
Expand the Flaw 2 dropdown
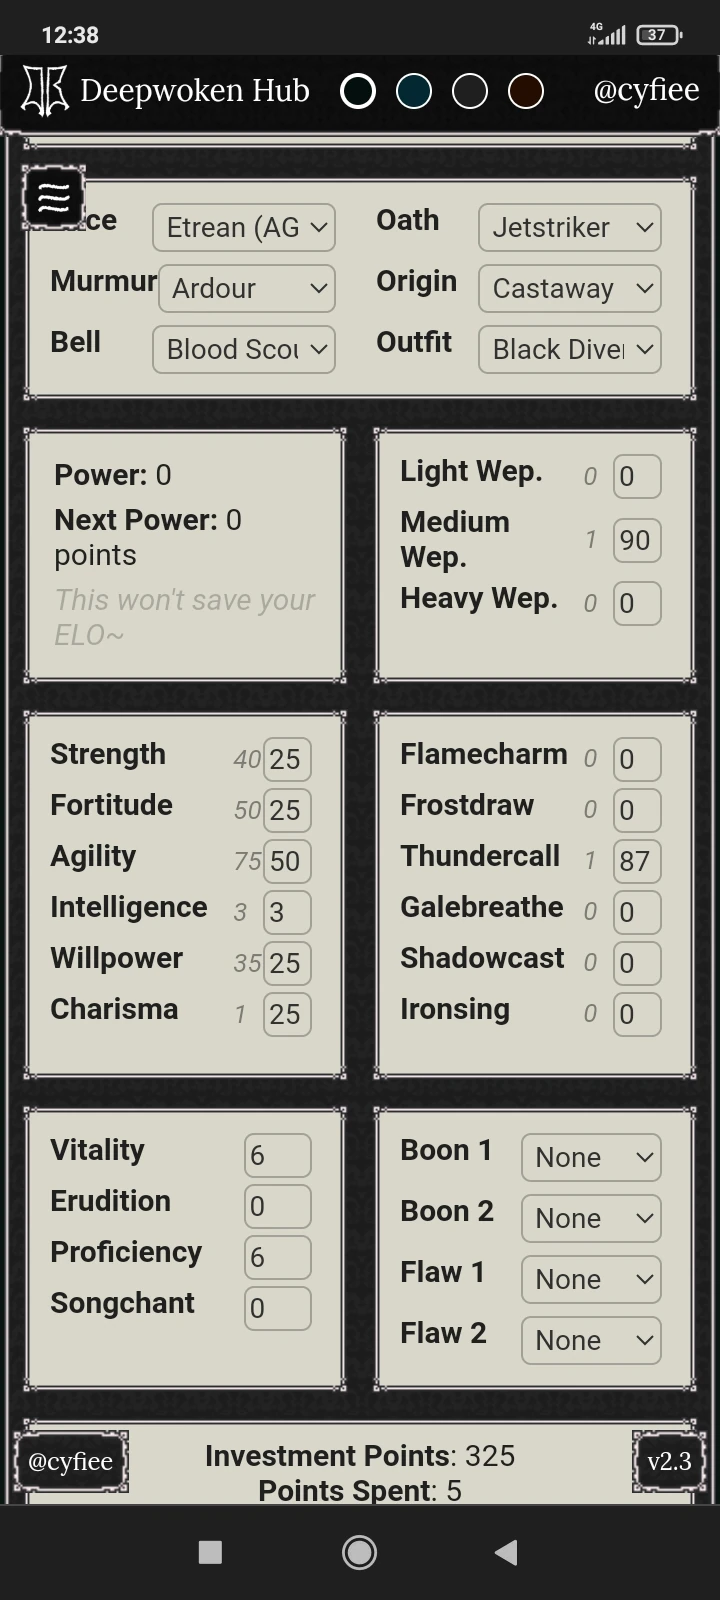[591, 1341]
